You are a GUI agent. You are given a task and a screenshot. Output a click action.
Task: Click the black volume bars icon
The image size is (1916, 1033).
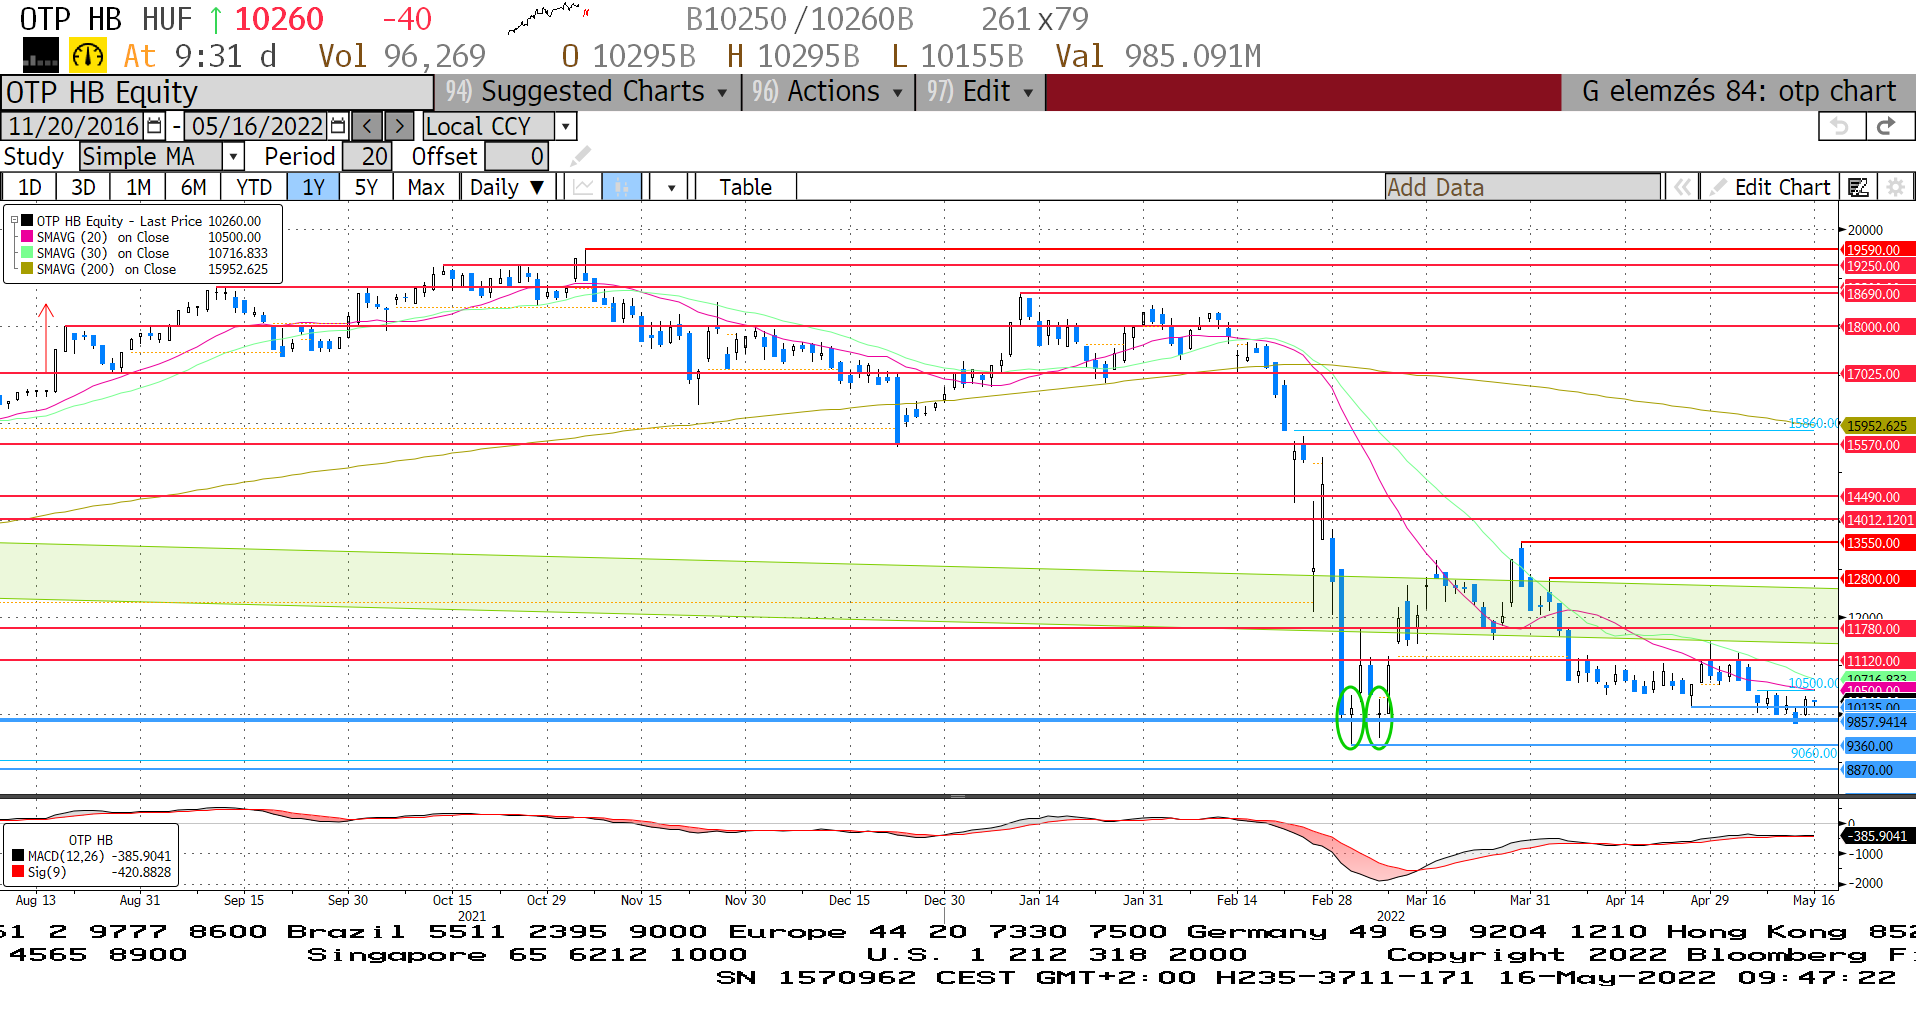click(x=41, y=55)
